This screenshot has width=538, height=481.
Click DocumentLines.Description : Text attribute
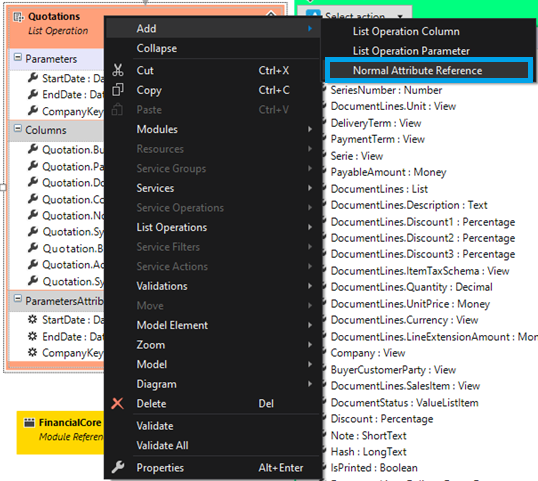click(x=409, y=205)
